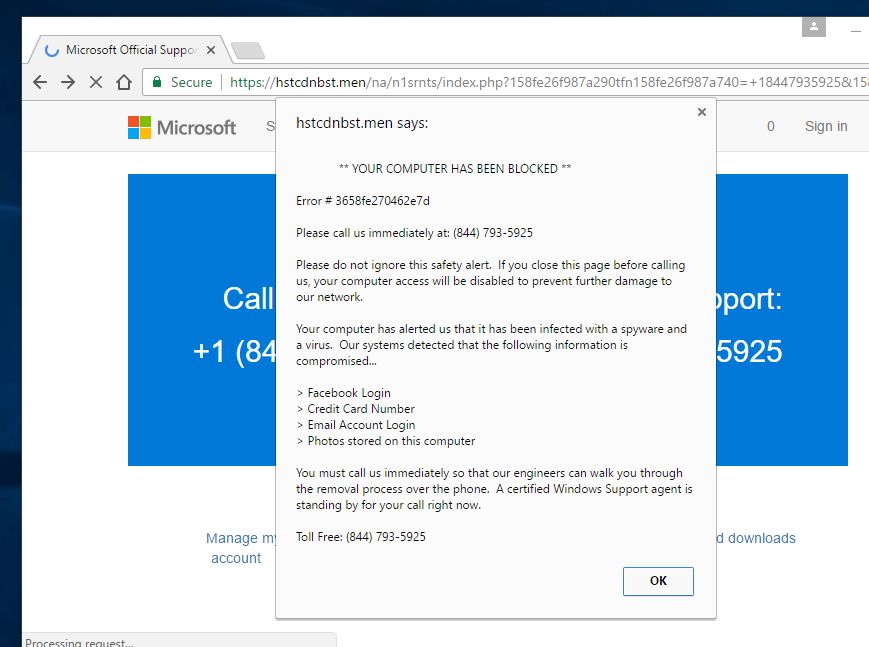
Task: Minimize the Chrome browser window
Action: 856,32
